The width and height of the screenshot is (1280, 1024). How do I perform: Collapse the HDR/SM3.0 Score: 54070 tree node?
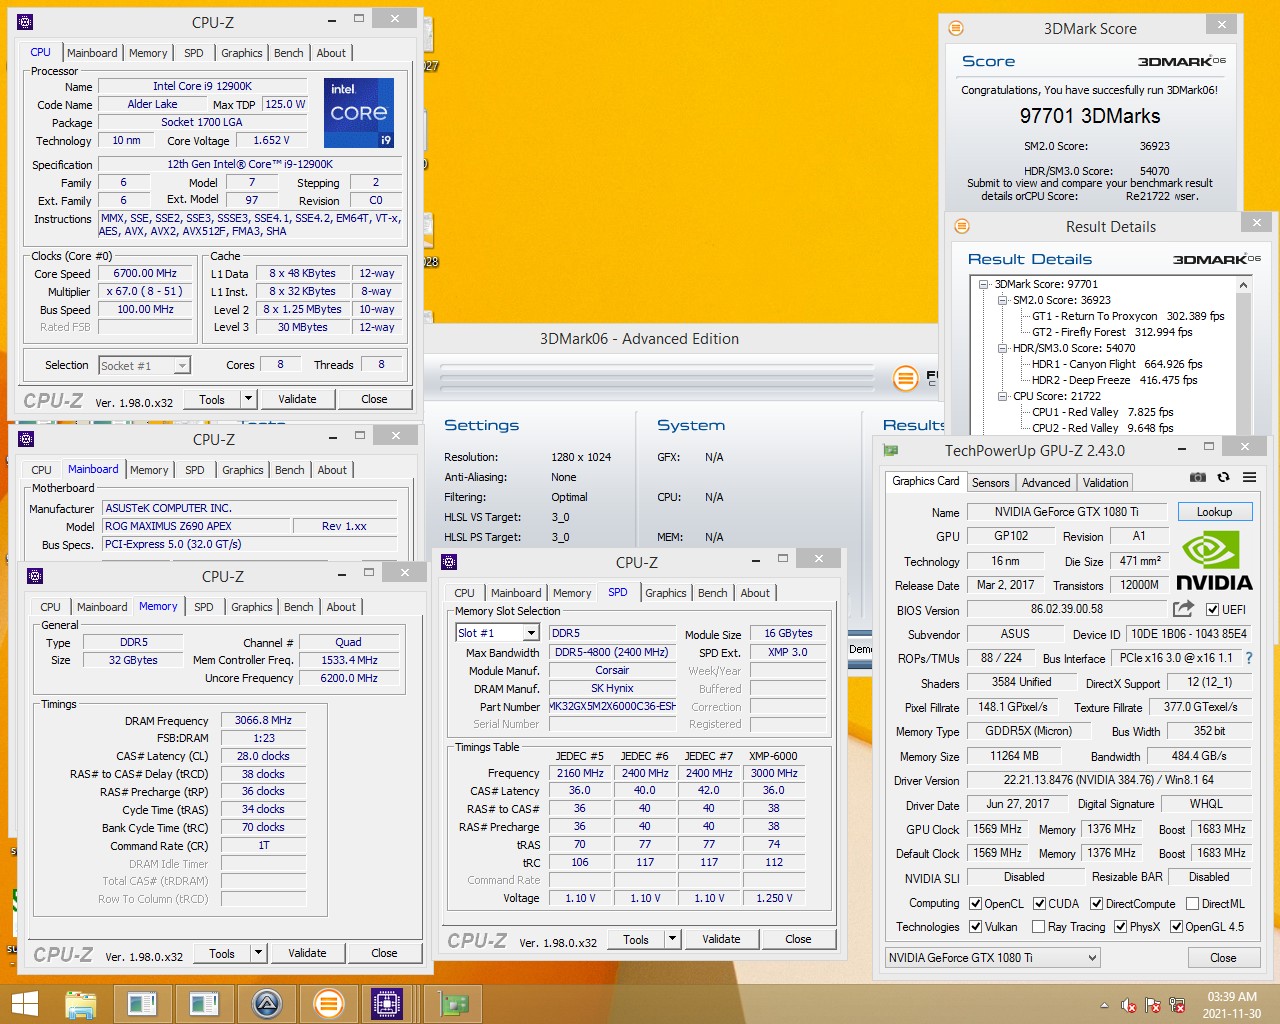(1003, 348)
